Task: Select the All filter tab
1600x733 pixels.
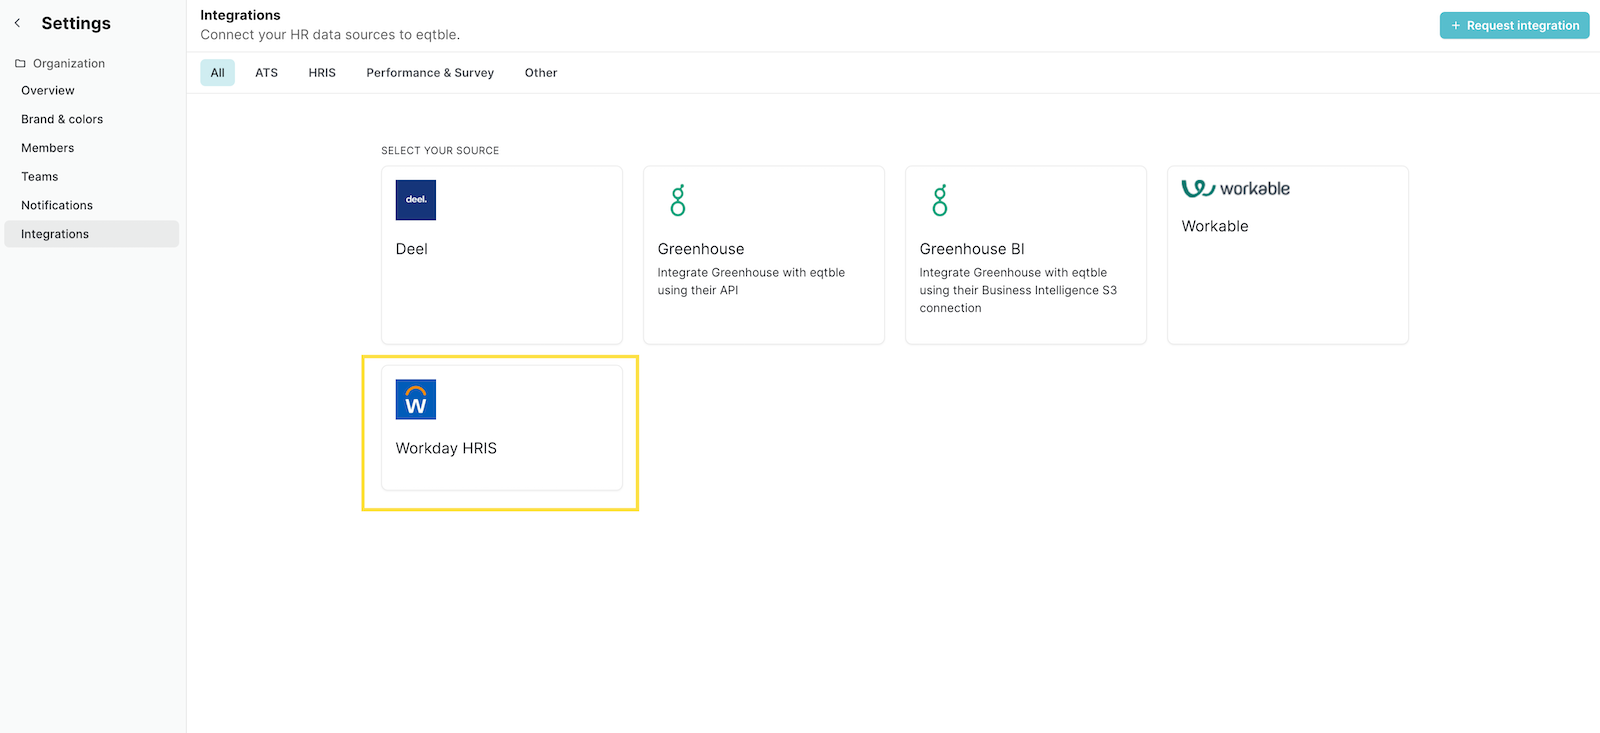Action: [217, 72]
